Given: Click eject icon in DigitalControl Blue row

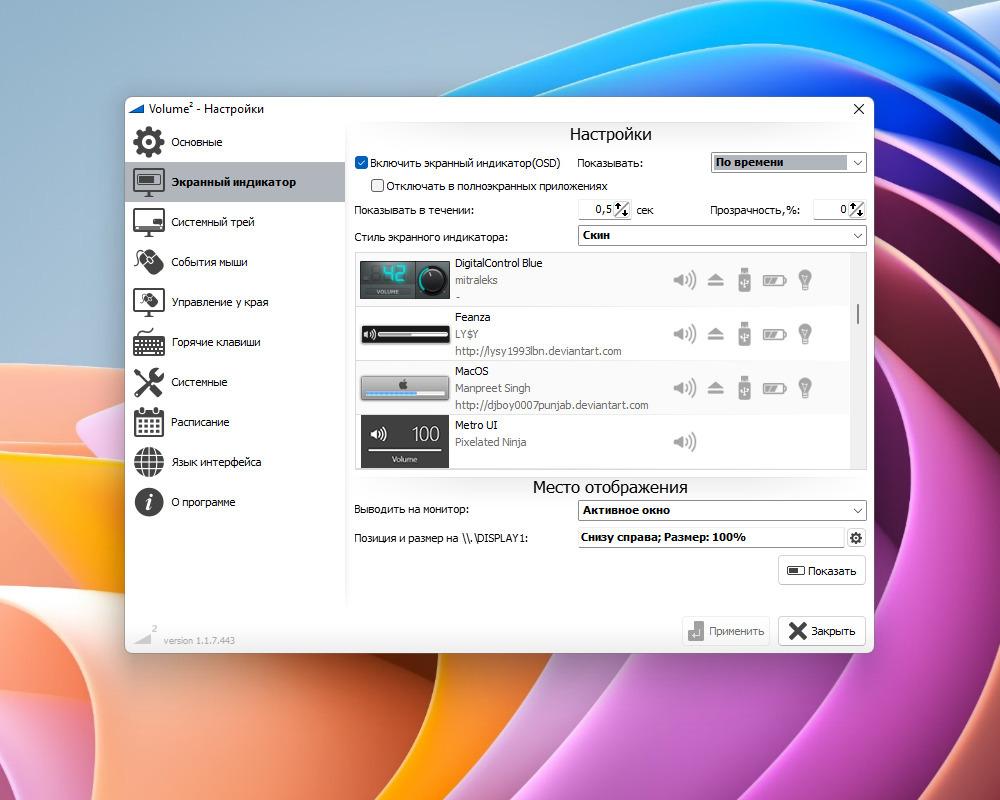Looking at the screenshot, I should pyautogui.click(x=716, y=279).
